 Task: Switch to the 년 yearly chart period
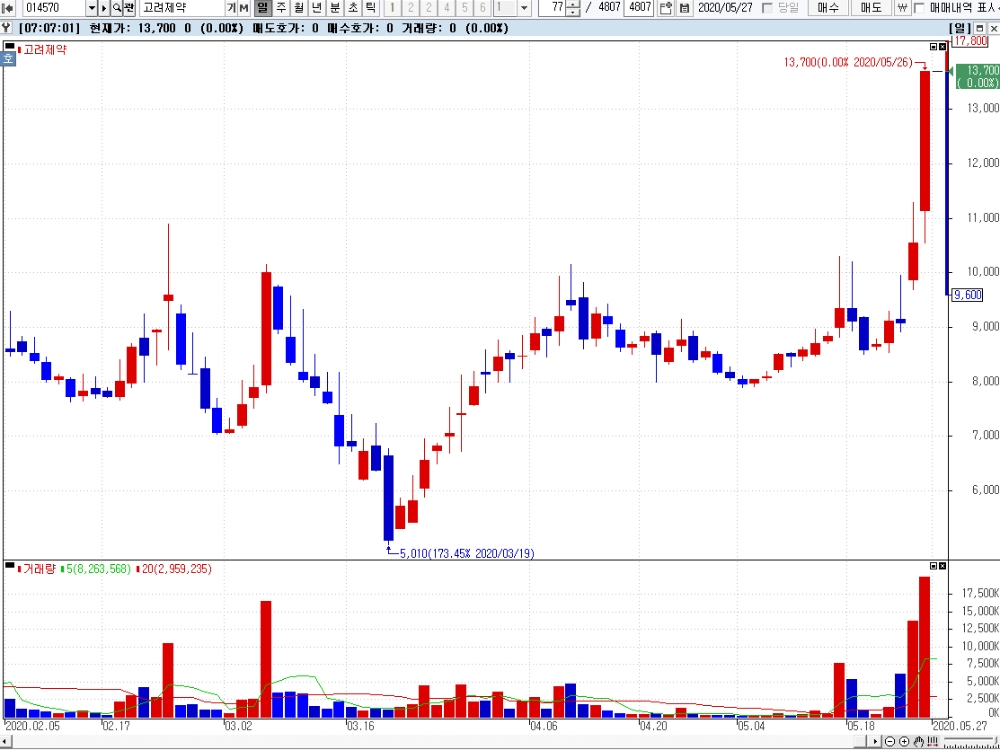point(316,8)
